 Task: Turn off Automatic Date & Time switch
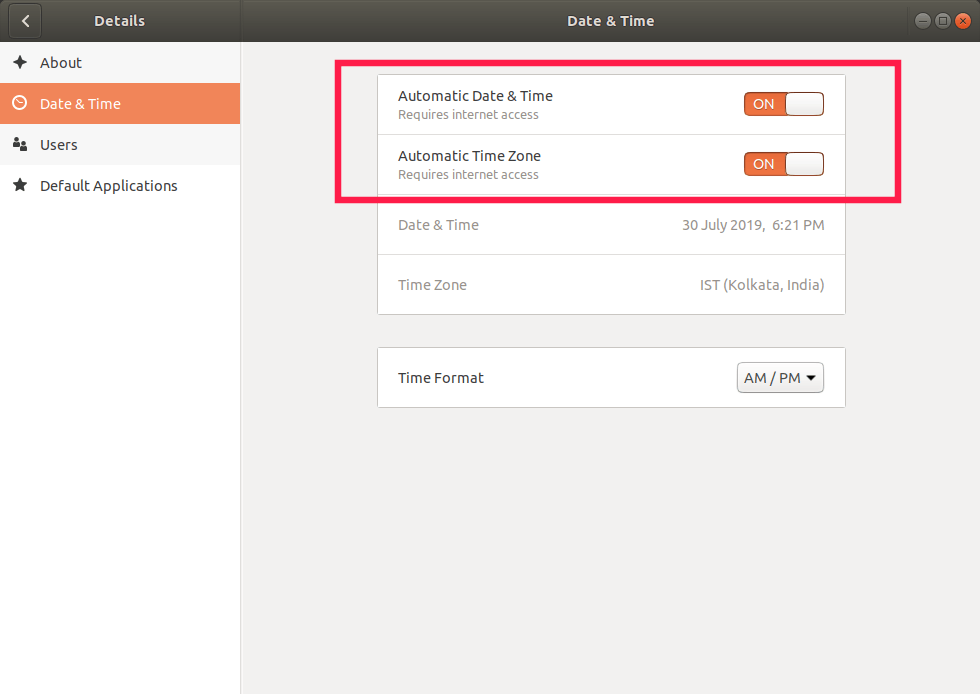coord(783,104)
